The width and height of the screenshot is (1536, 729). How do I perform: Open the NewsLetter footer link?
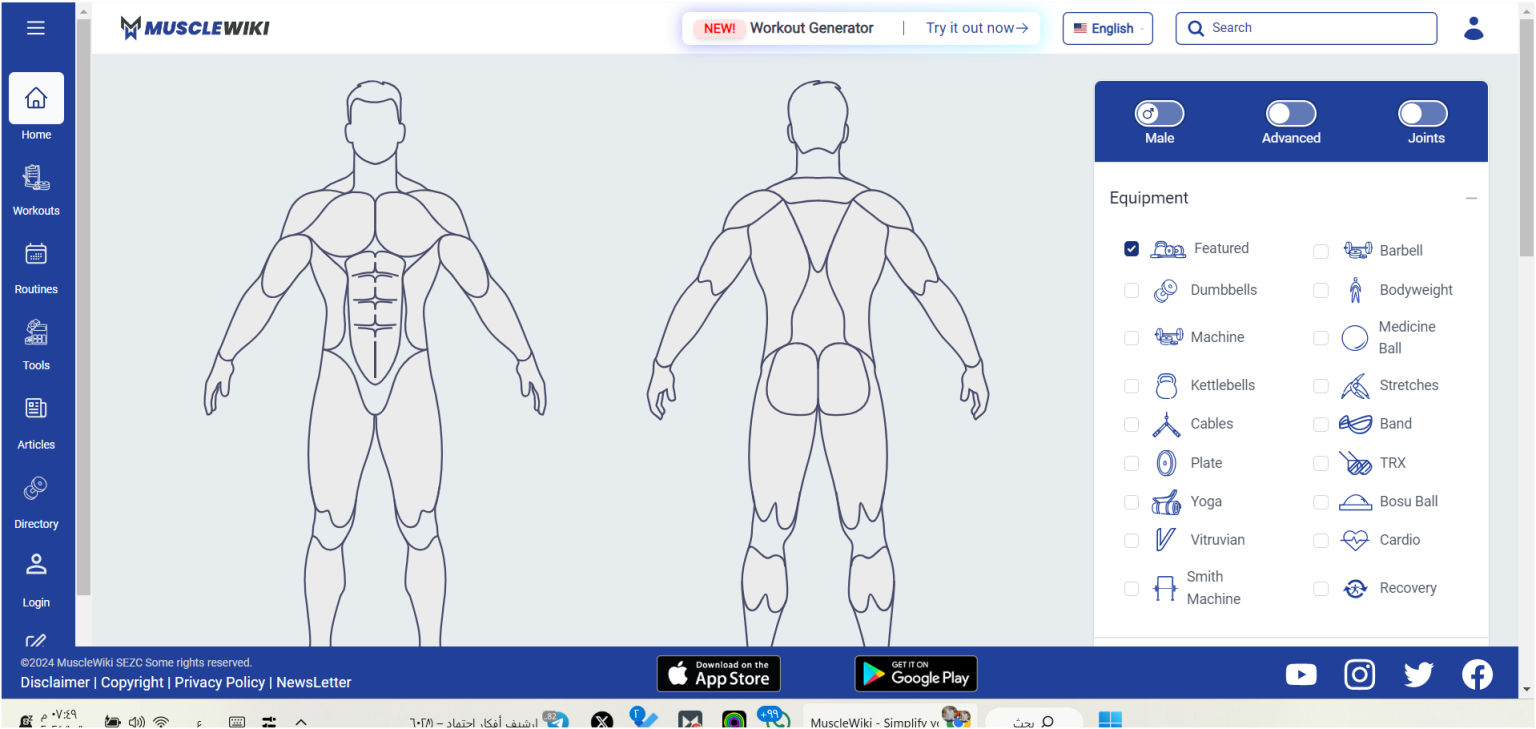[x=314, y=682]
